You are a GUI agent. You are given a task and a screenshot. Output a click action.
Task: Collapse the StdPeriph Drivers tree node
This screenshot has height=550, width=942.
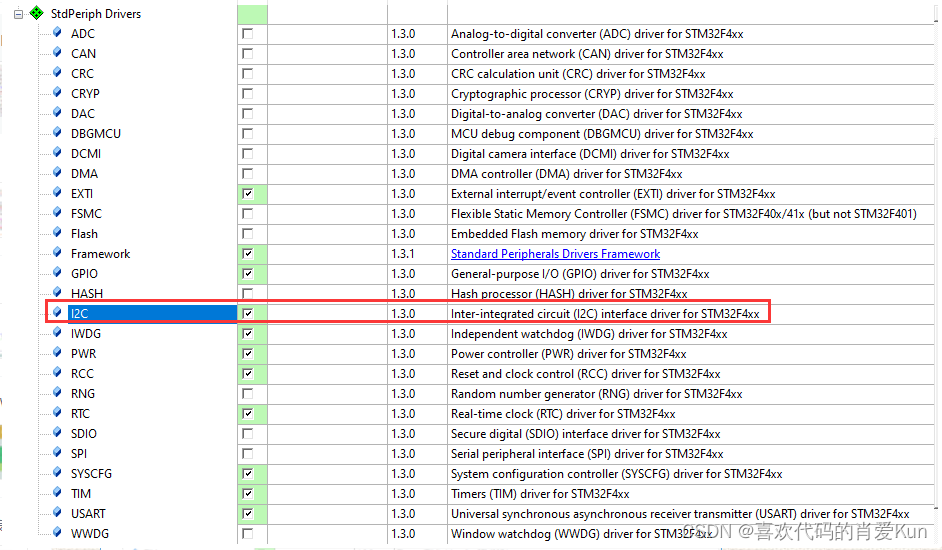(19, 13)
